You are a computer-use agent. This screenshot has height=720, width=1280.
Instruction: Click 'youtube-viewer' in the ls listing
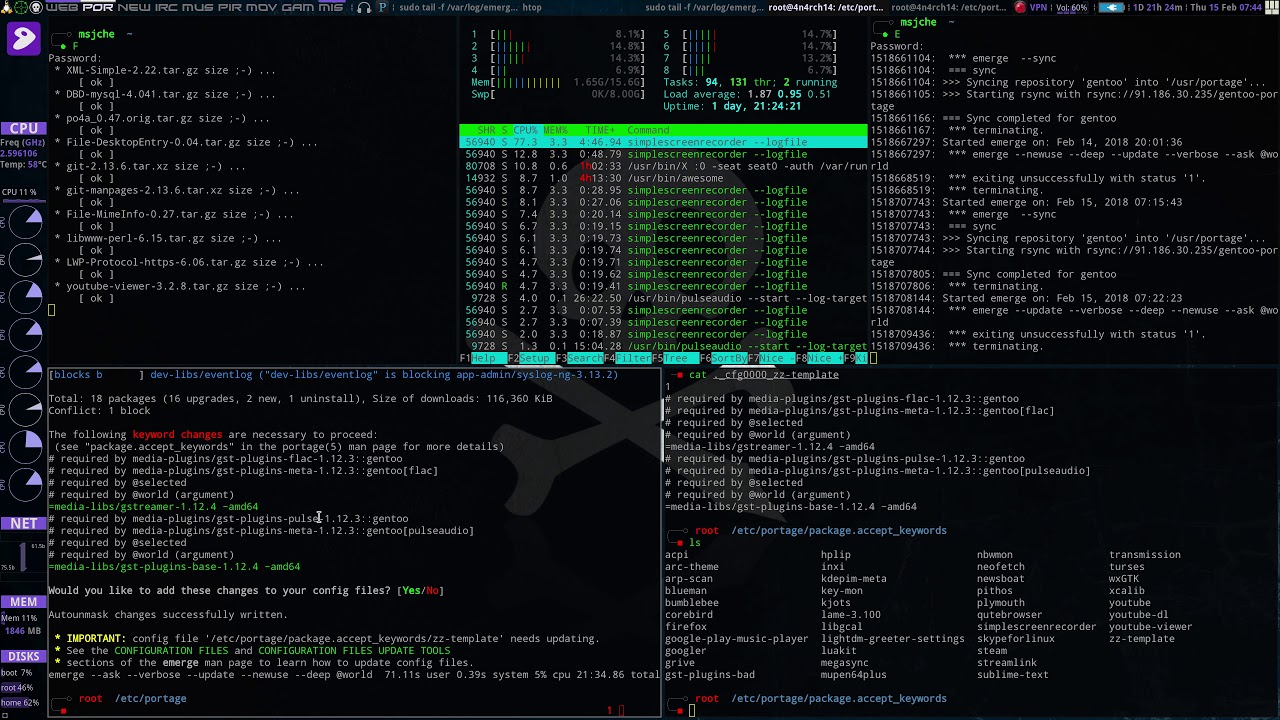(x=1150, y=626)
